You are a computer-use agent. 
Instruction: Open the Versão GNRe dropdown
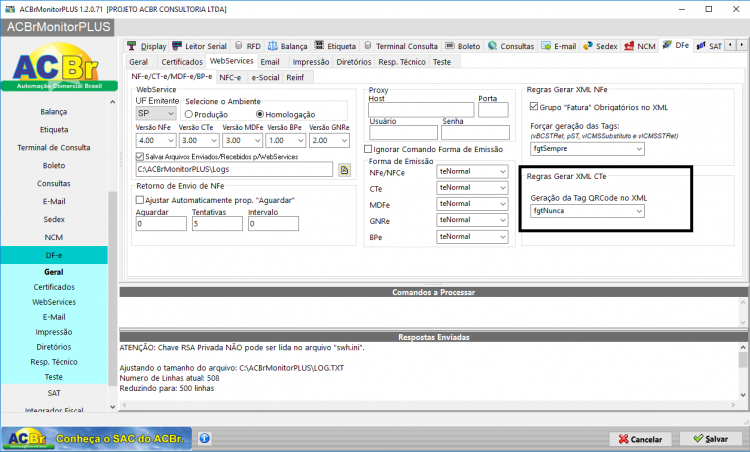point(329,141)
